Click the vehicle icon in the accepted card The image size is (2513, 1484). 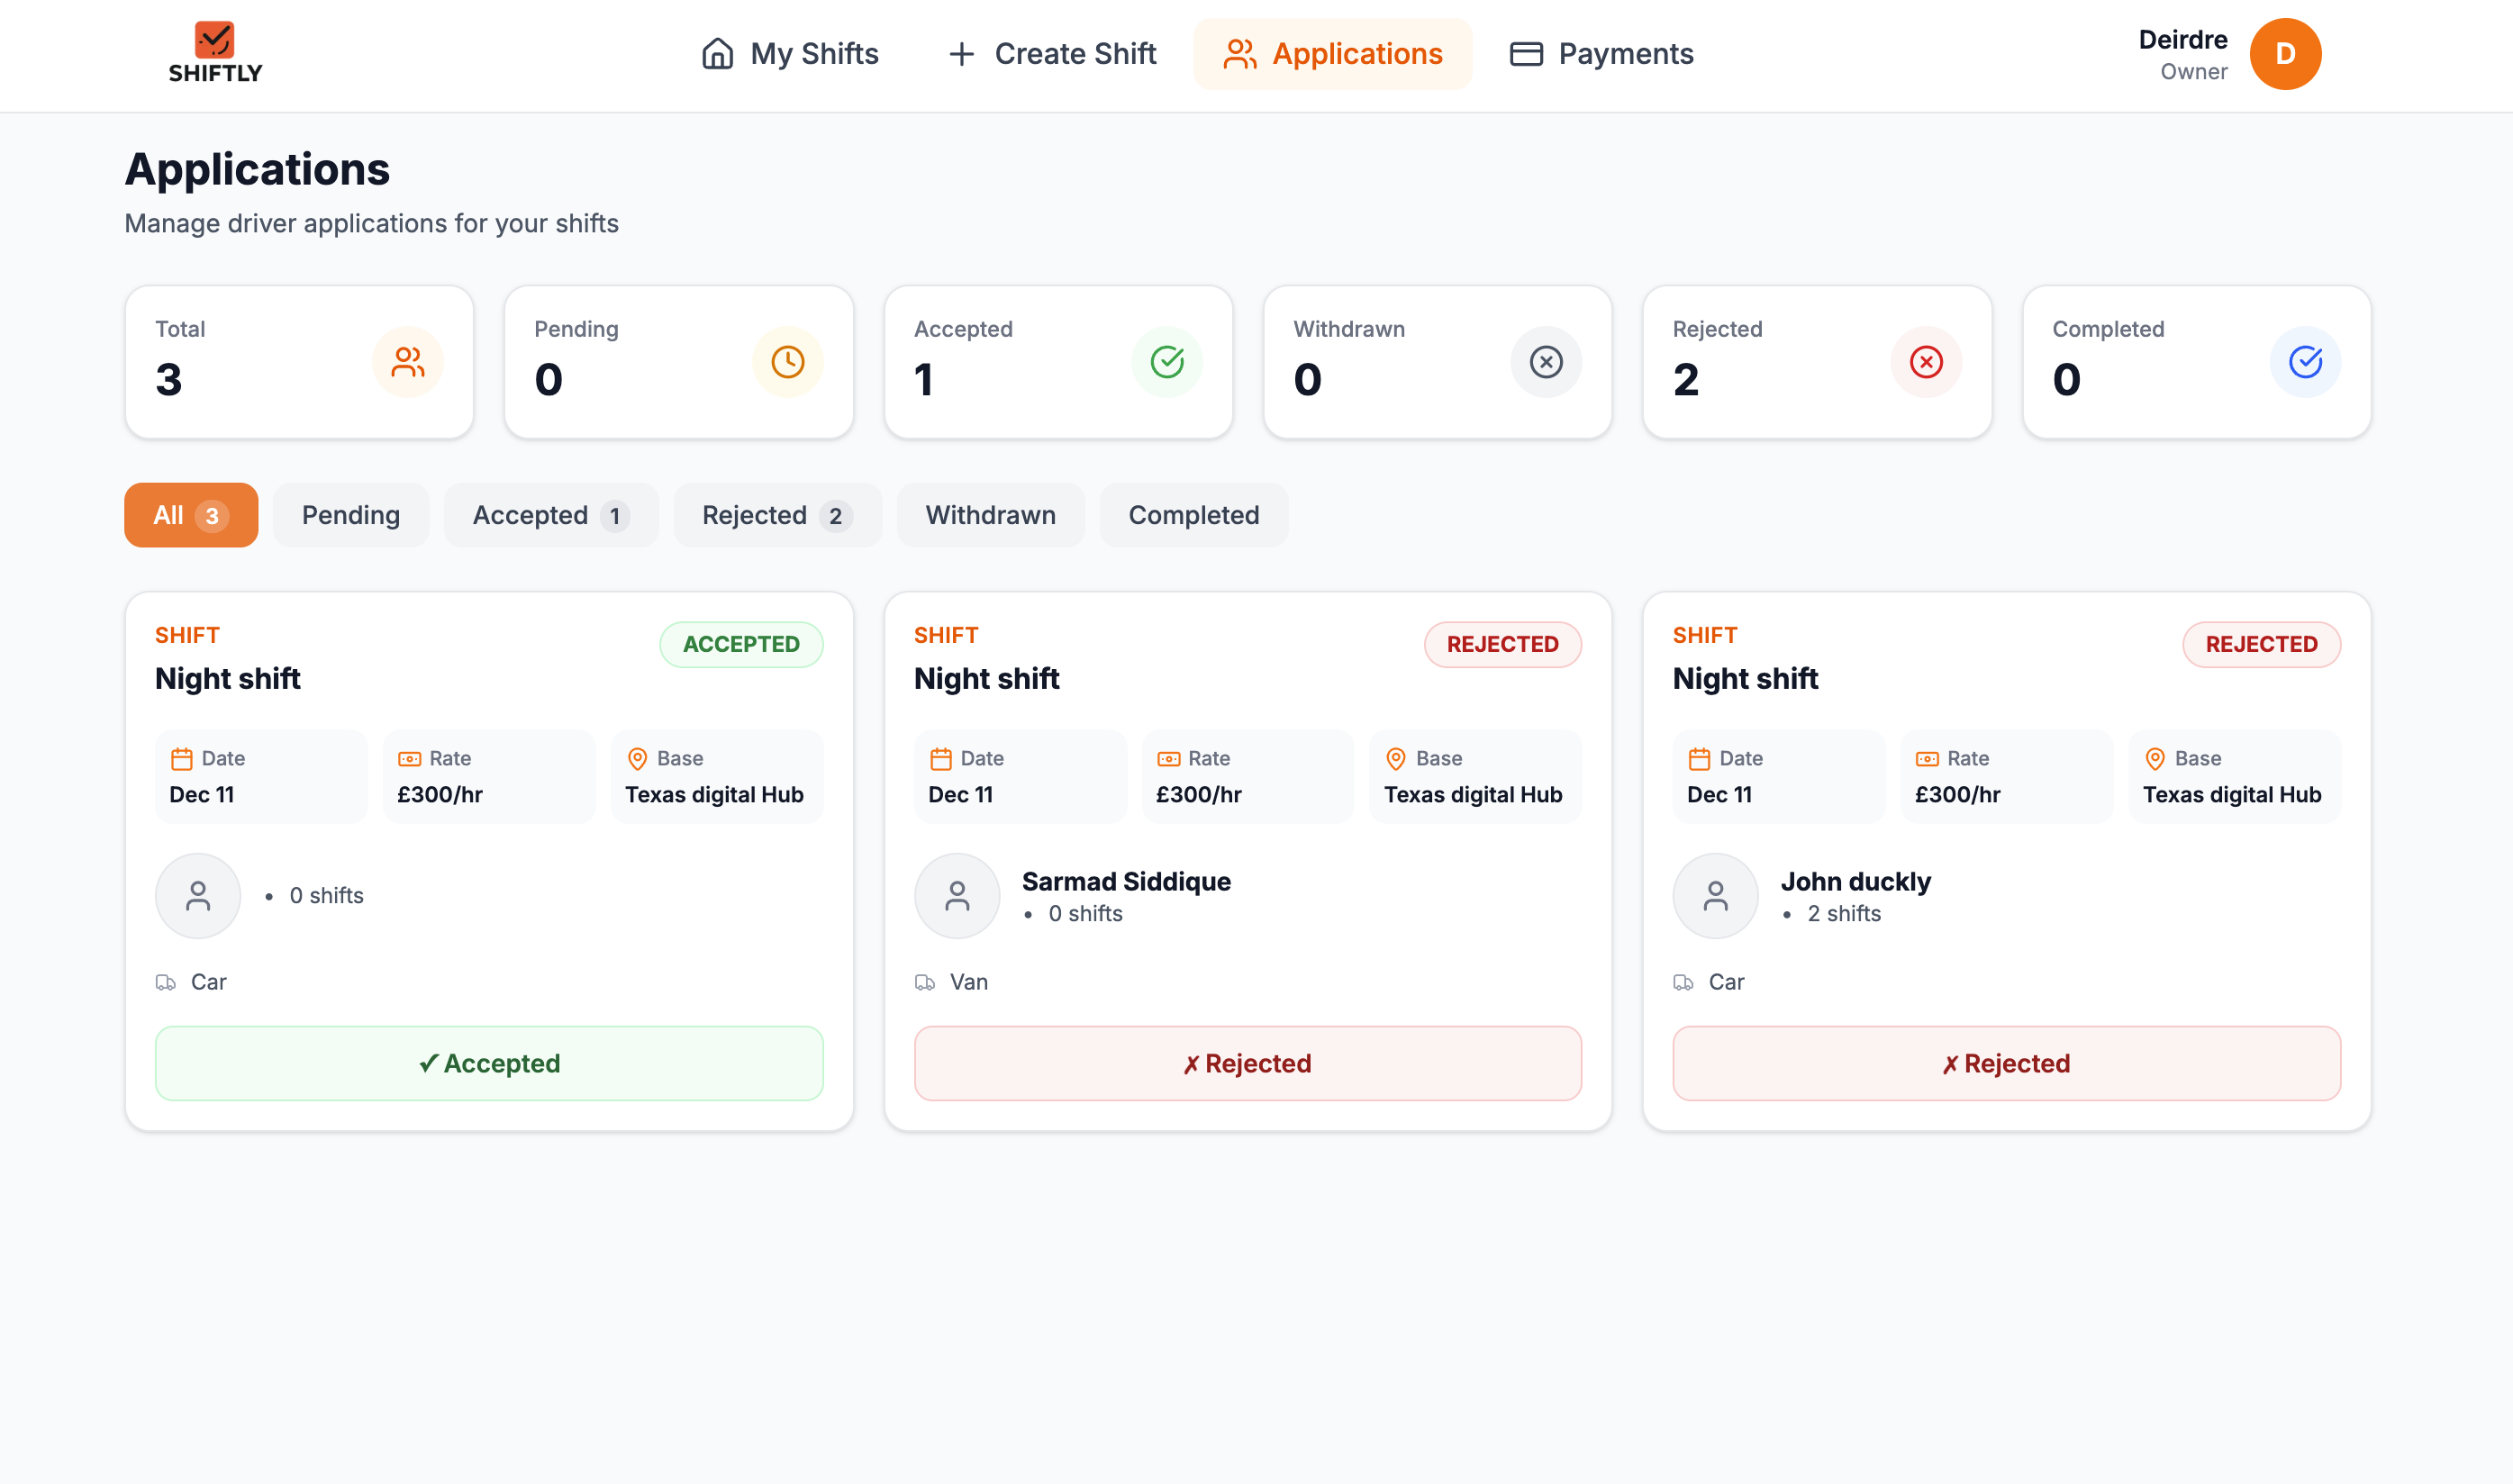click(166, 983)
